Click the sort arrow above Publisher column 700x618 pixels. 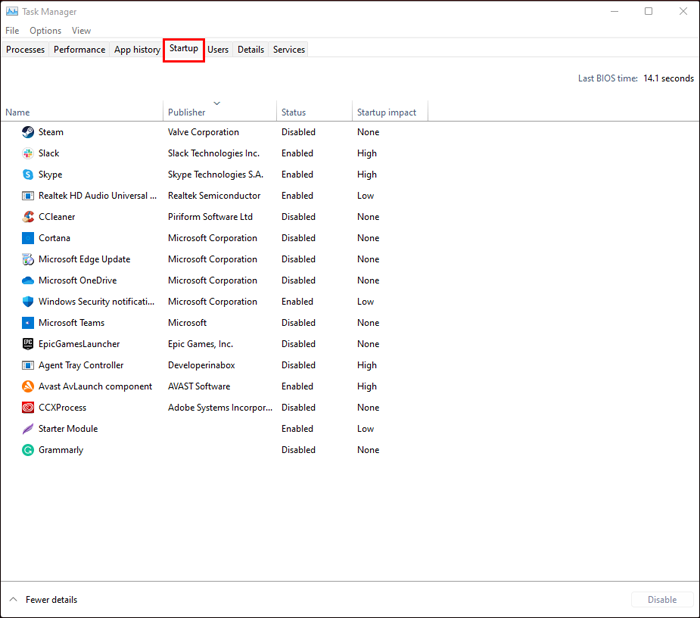217,103
